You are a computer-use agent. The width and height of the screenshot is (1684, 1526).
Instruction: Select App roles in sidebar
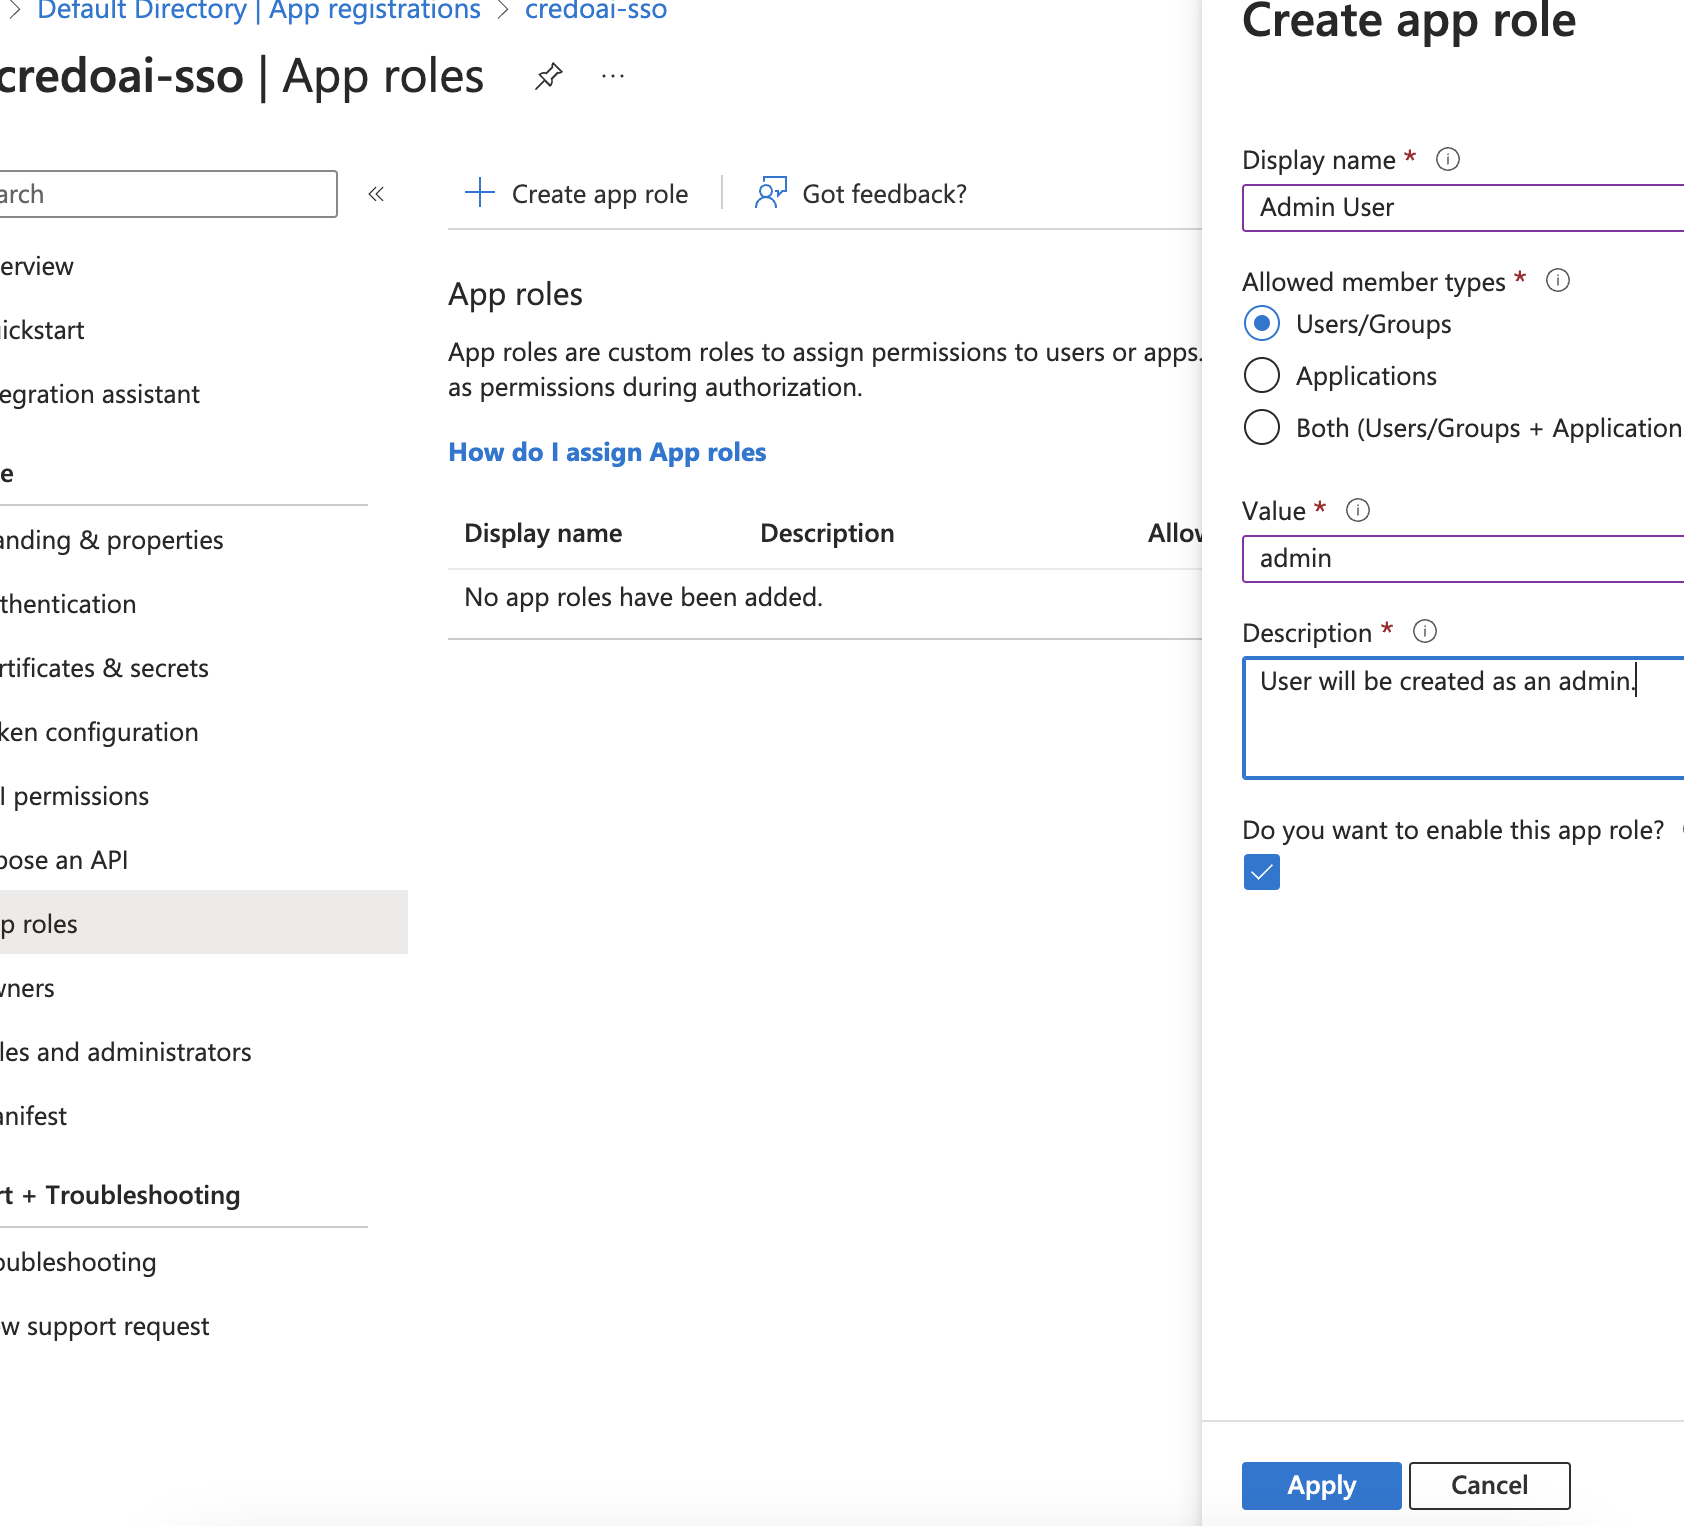pyautogui.click(x=204, y=923)
